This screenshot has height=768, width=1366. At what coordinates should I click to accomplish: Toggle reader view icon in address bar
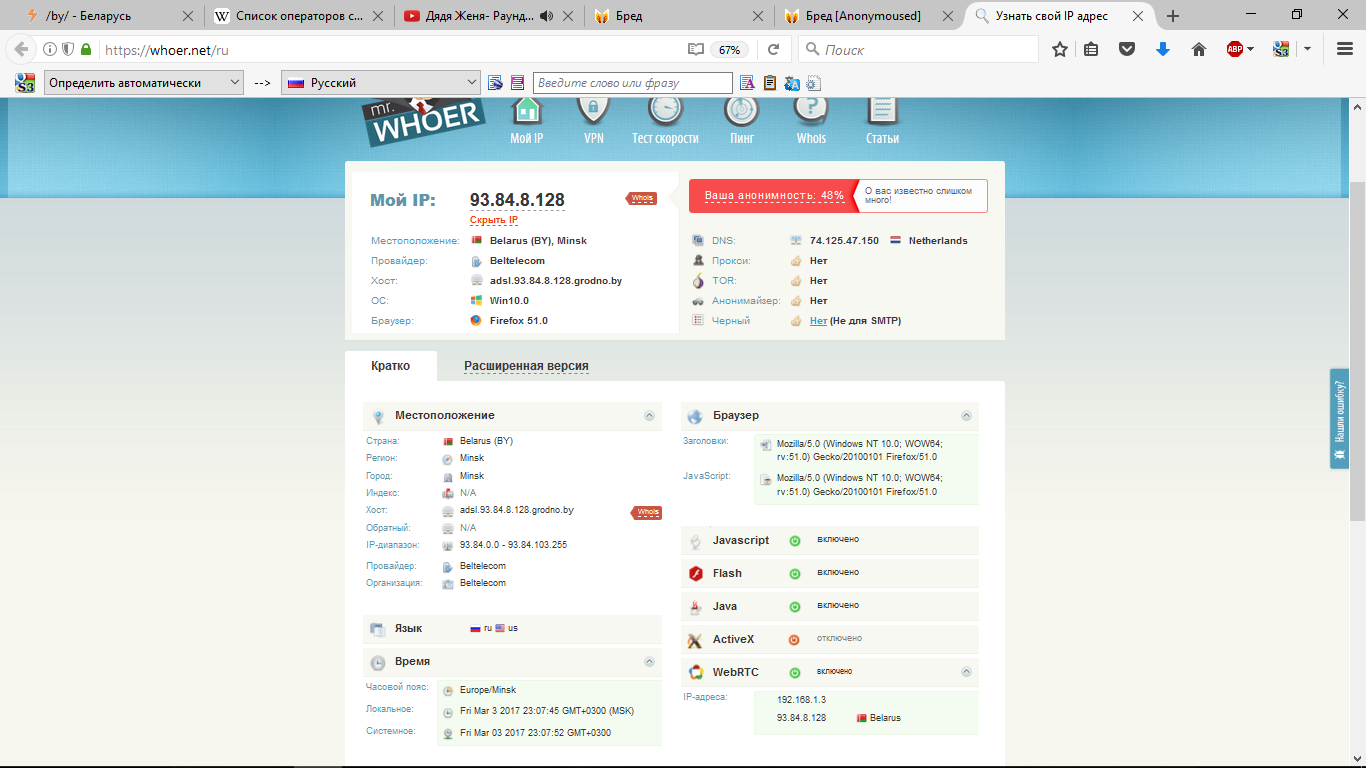click(x=695, y=49)
